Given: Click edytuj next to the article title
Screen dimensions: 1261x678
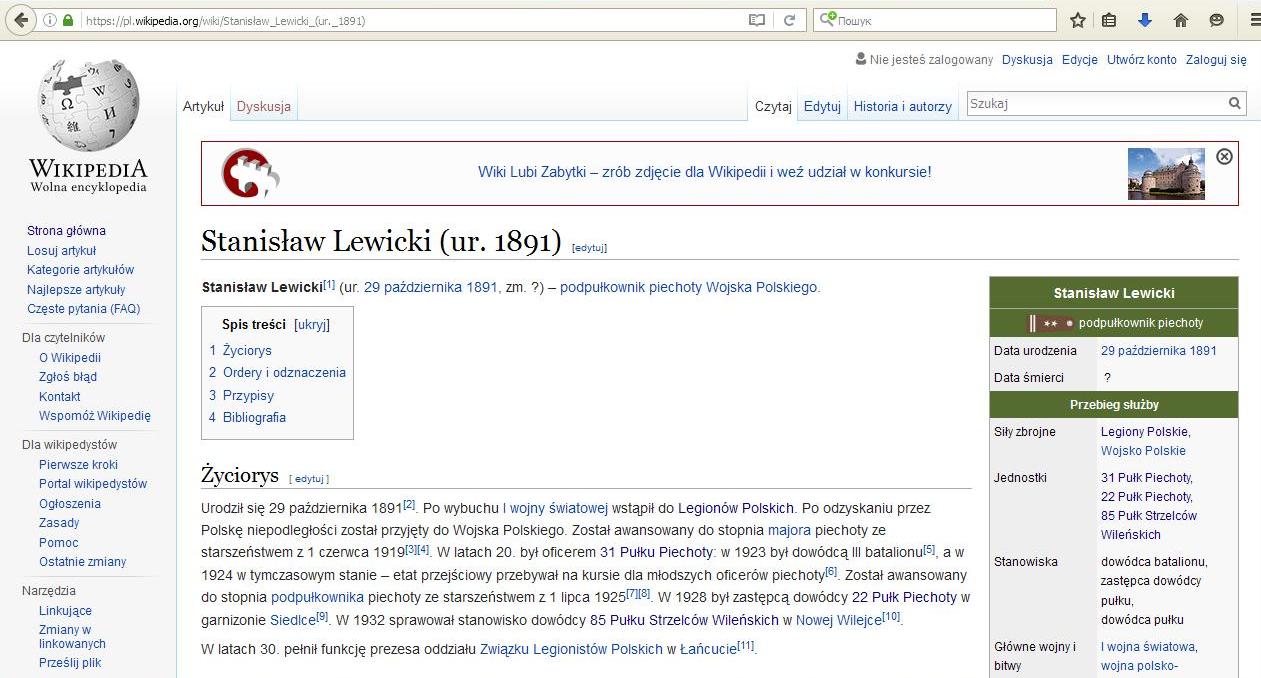Looking at the screenshot, I should (x=589, y=247).
